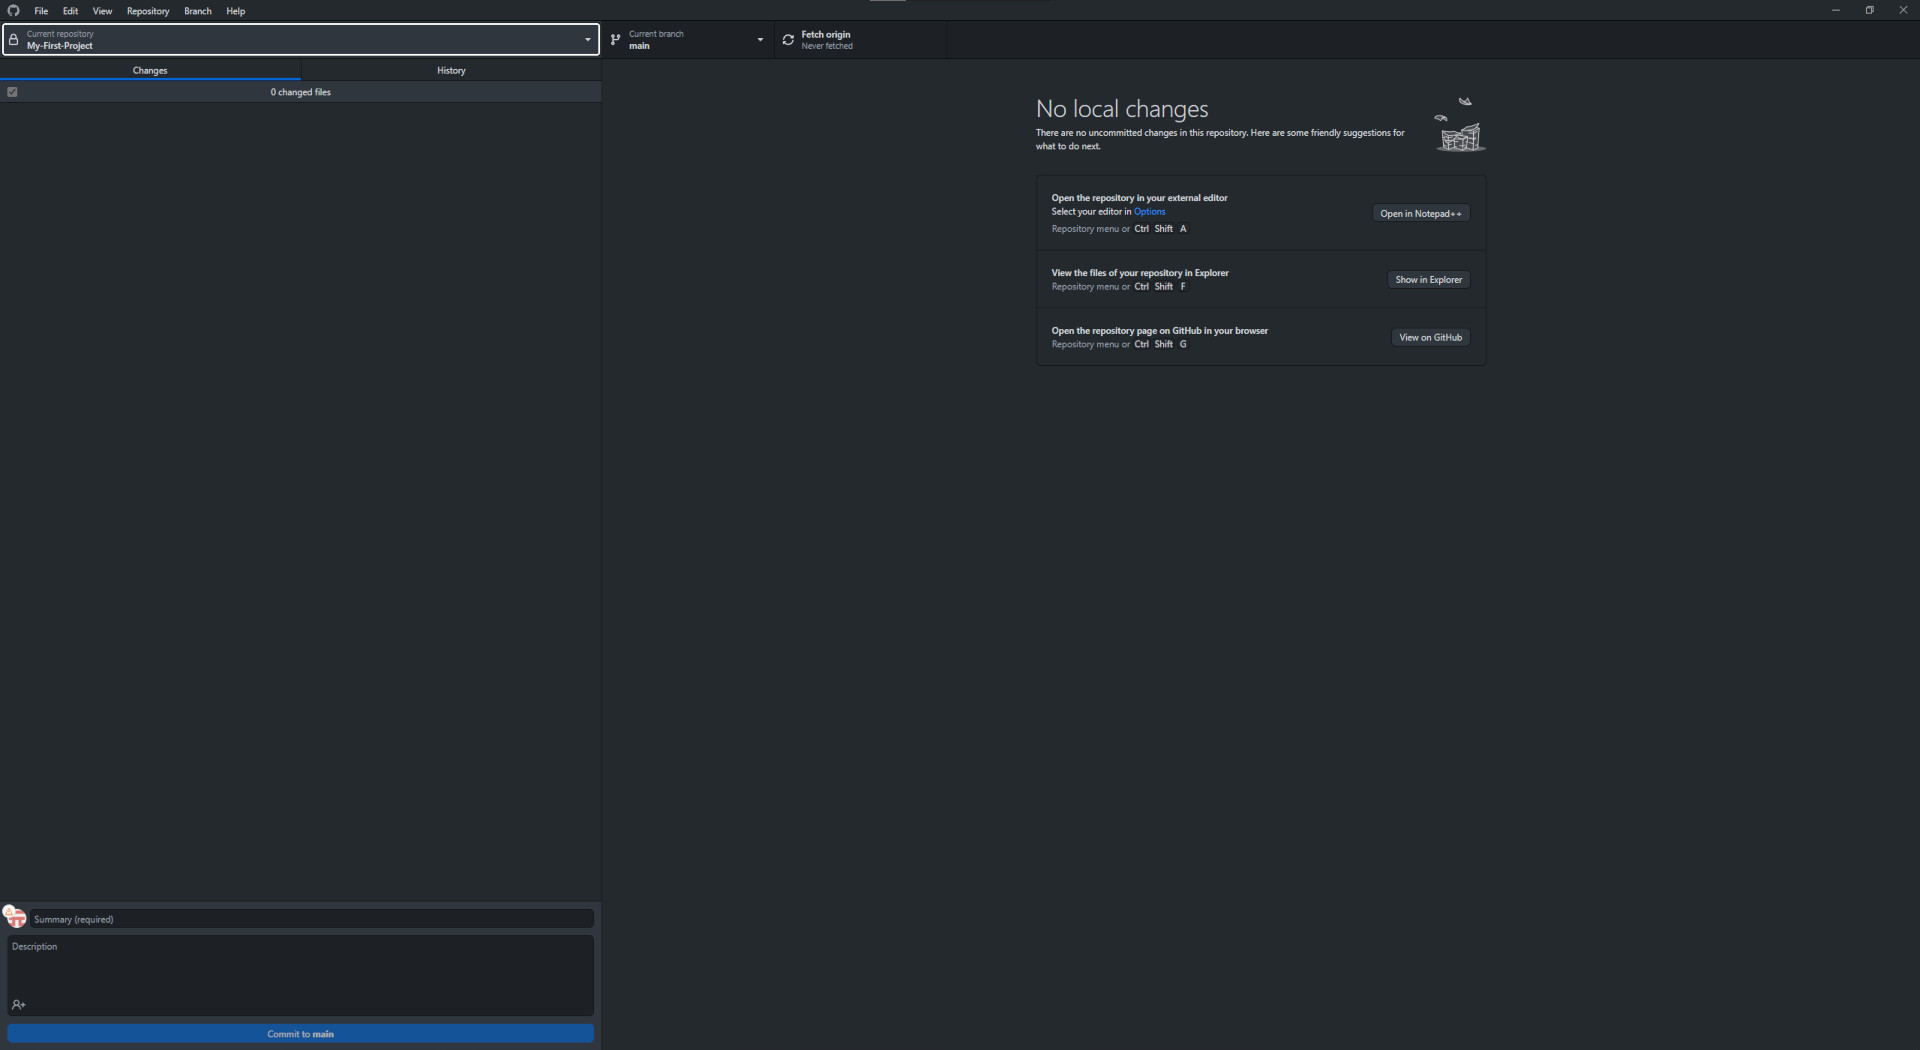This screenshot has width=1920, height=1050.
Task: Click the 'No local changes' heading
Action: [x=1122, y=108]
